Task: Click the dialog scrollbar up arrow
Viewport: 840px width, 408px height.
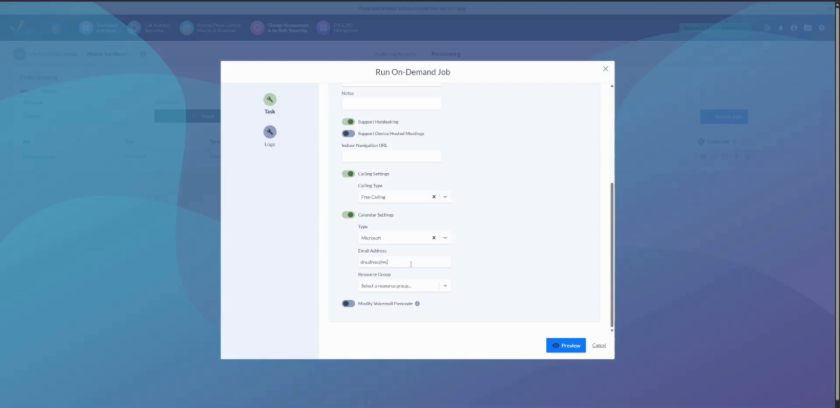Action: (x=612, y=86)
